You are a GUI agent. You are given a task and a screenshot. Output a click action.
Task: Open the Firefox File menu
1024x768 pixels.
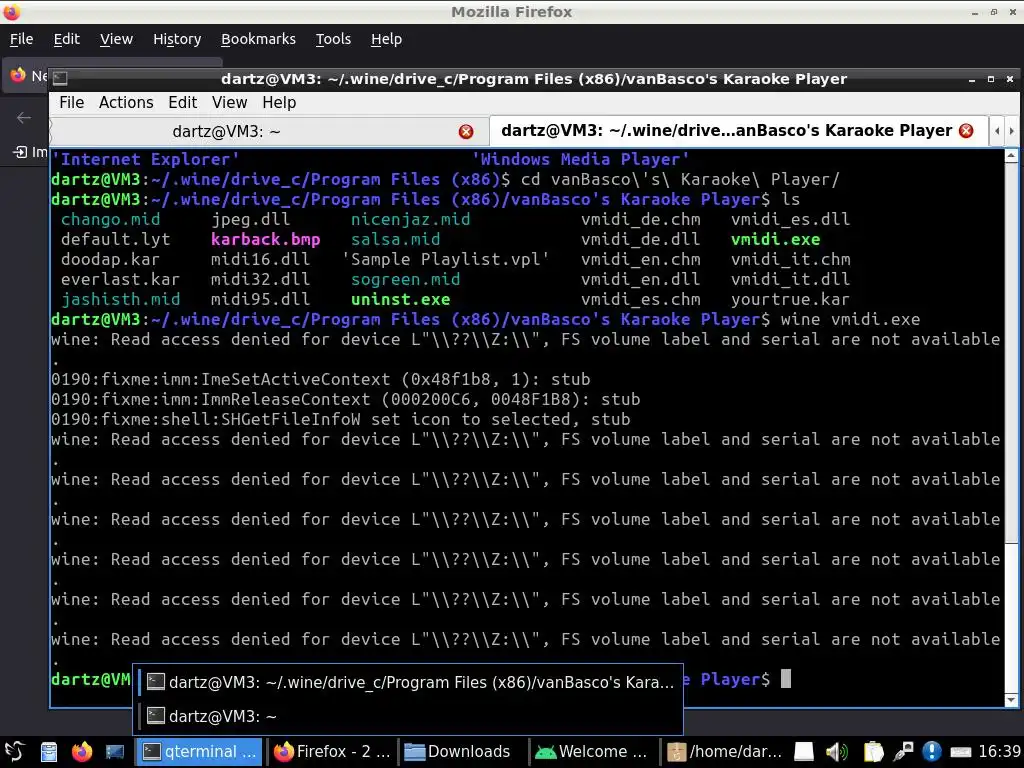coord(22,39)
